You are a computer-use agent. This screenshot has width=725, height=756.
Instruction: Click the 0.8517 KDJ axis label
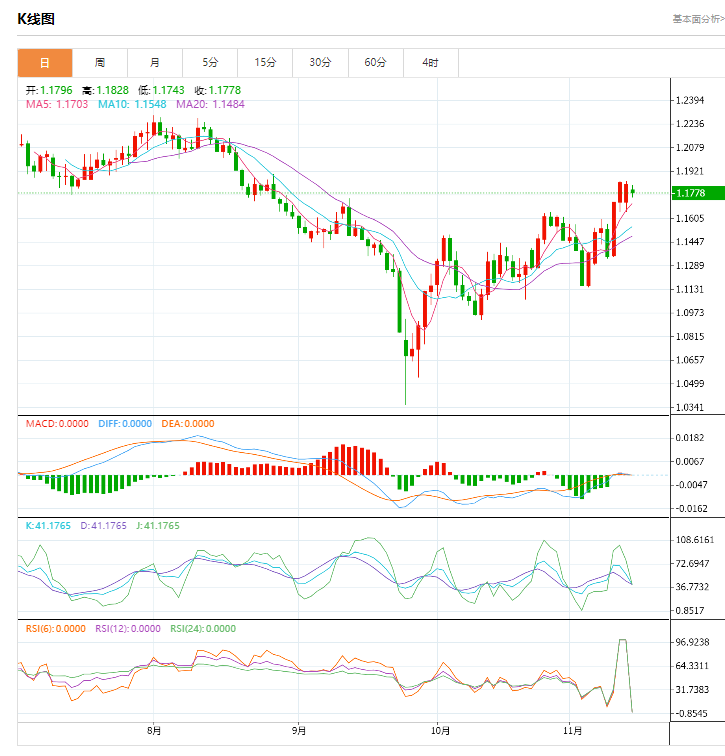(x=690, y=611)
